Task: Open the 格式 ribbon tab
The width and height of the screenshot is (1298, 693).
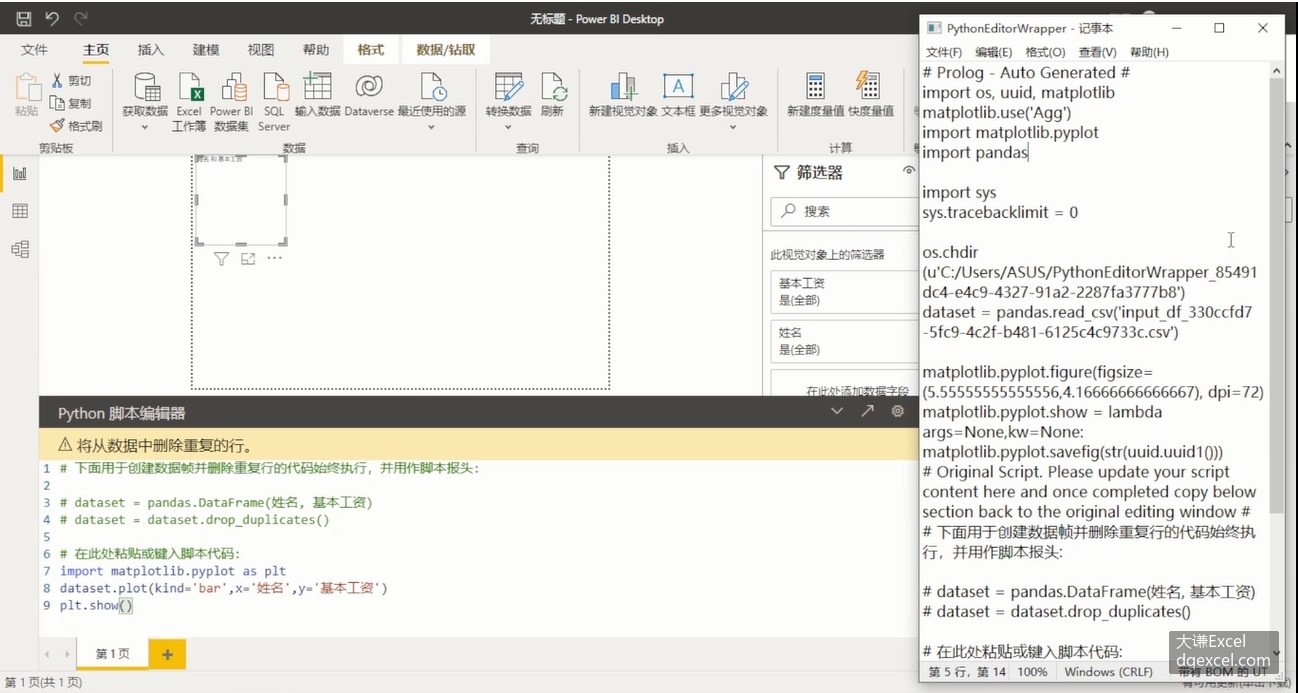Action: 371,50
